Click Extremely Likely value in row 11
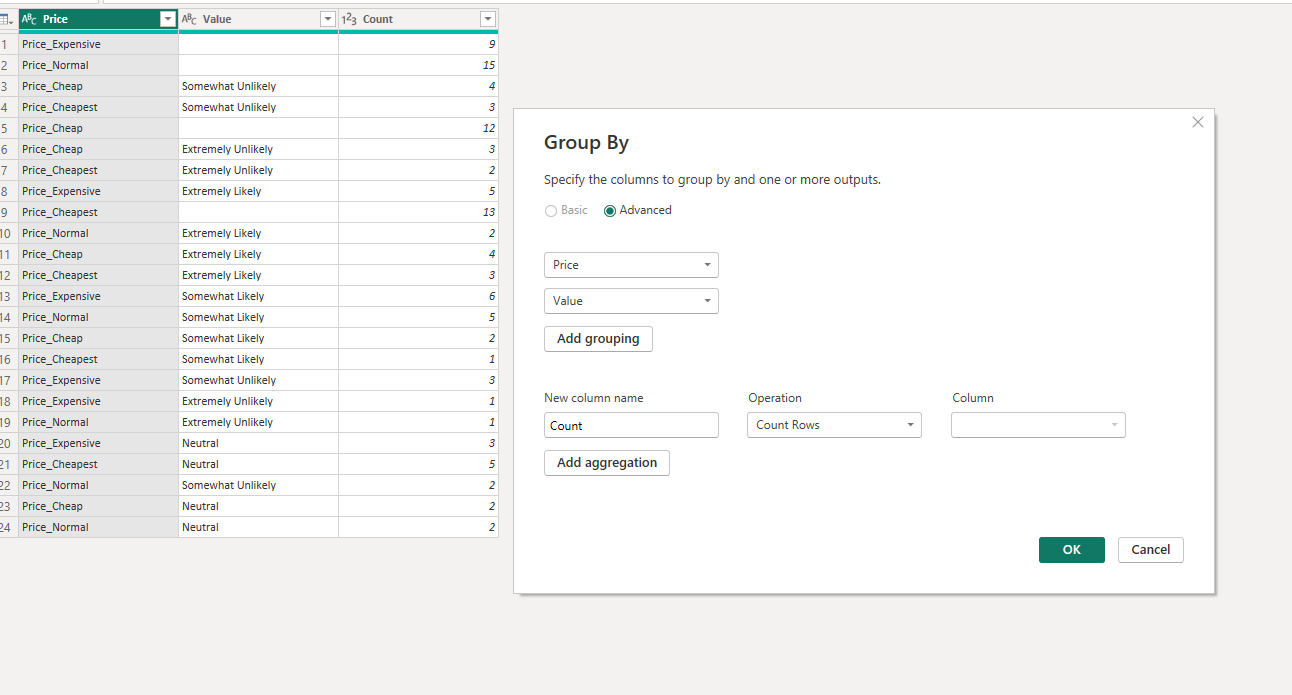 (x=258, y=254)
